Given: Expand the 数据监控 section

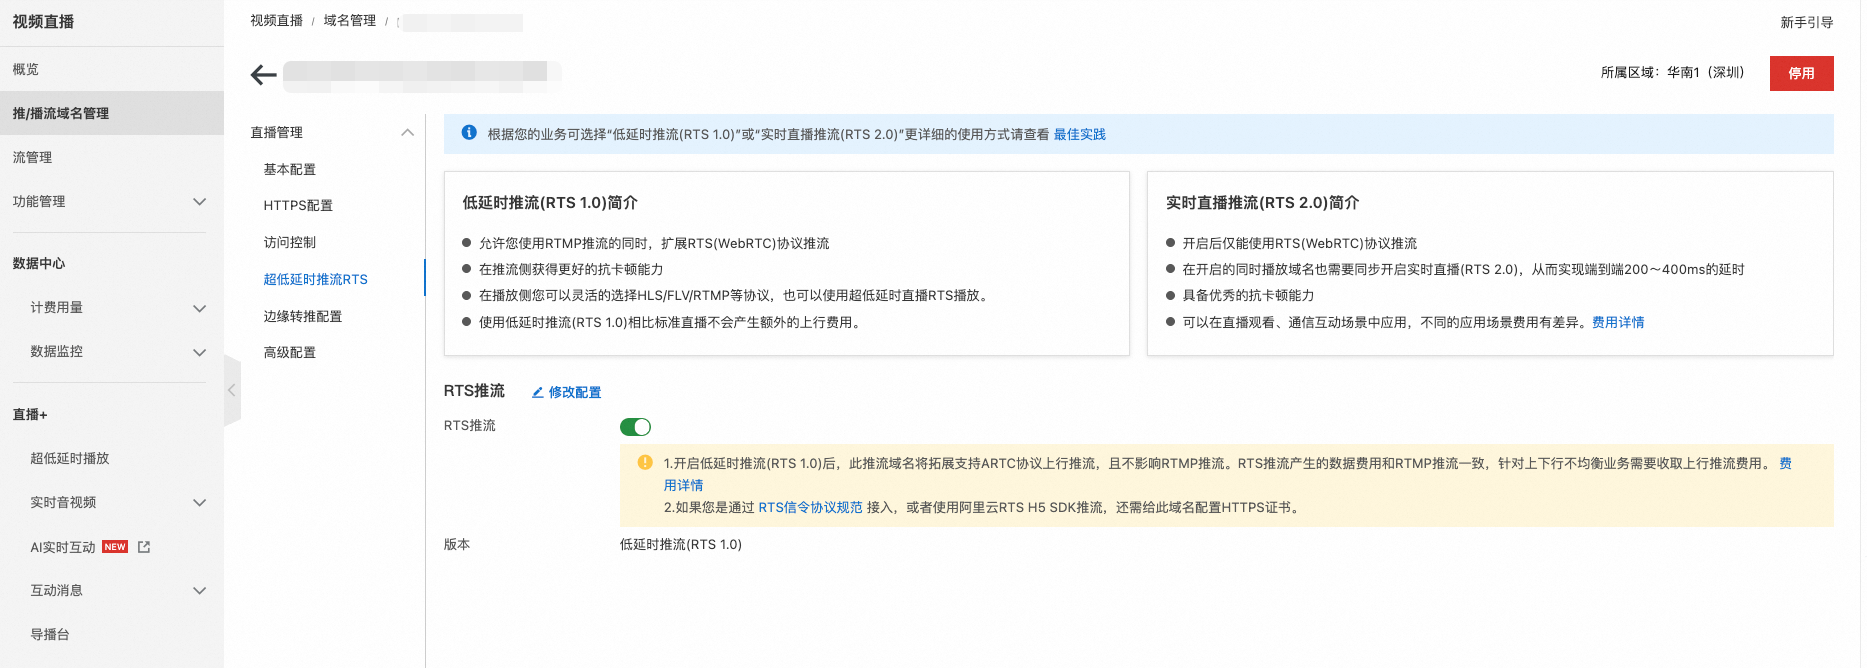Looking at the screenshot, I should [199, 352].
